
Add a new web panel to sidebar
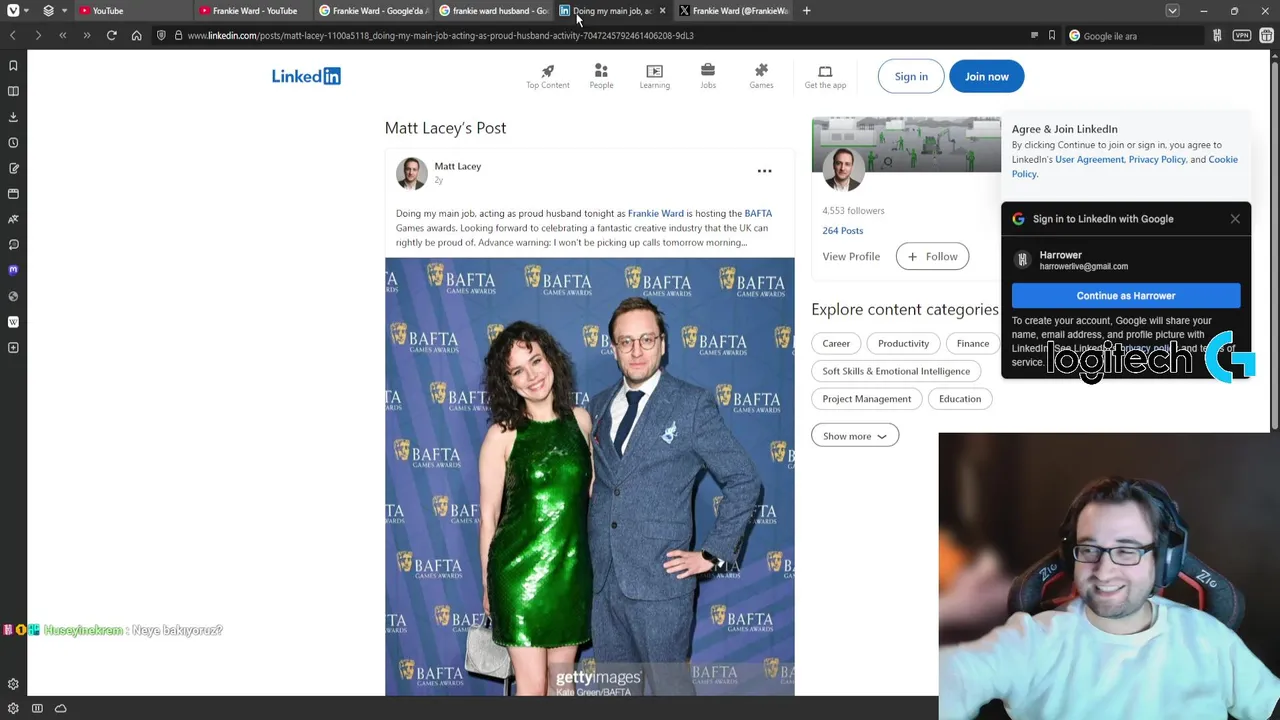pos(13,347)
